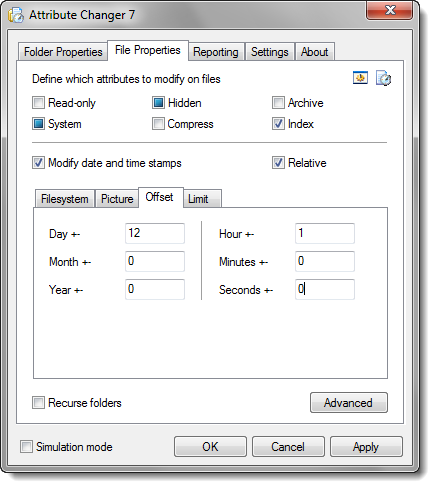Switch to the Folder Properties tab
This screenshot has height=488, width=435.
(63, 52)
